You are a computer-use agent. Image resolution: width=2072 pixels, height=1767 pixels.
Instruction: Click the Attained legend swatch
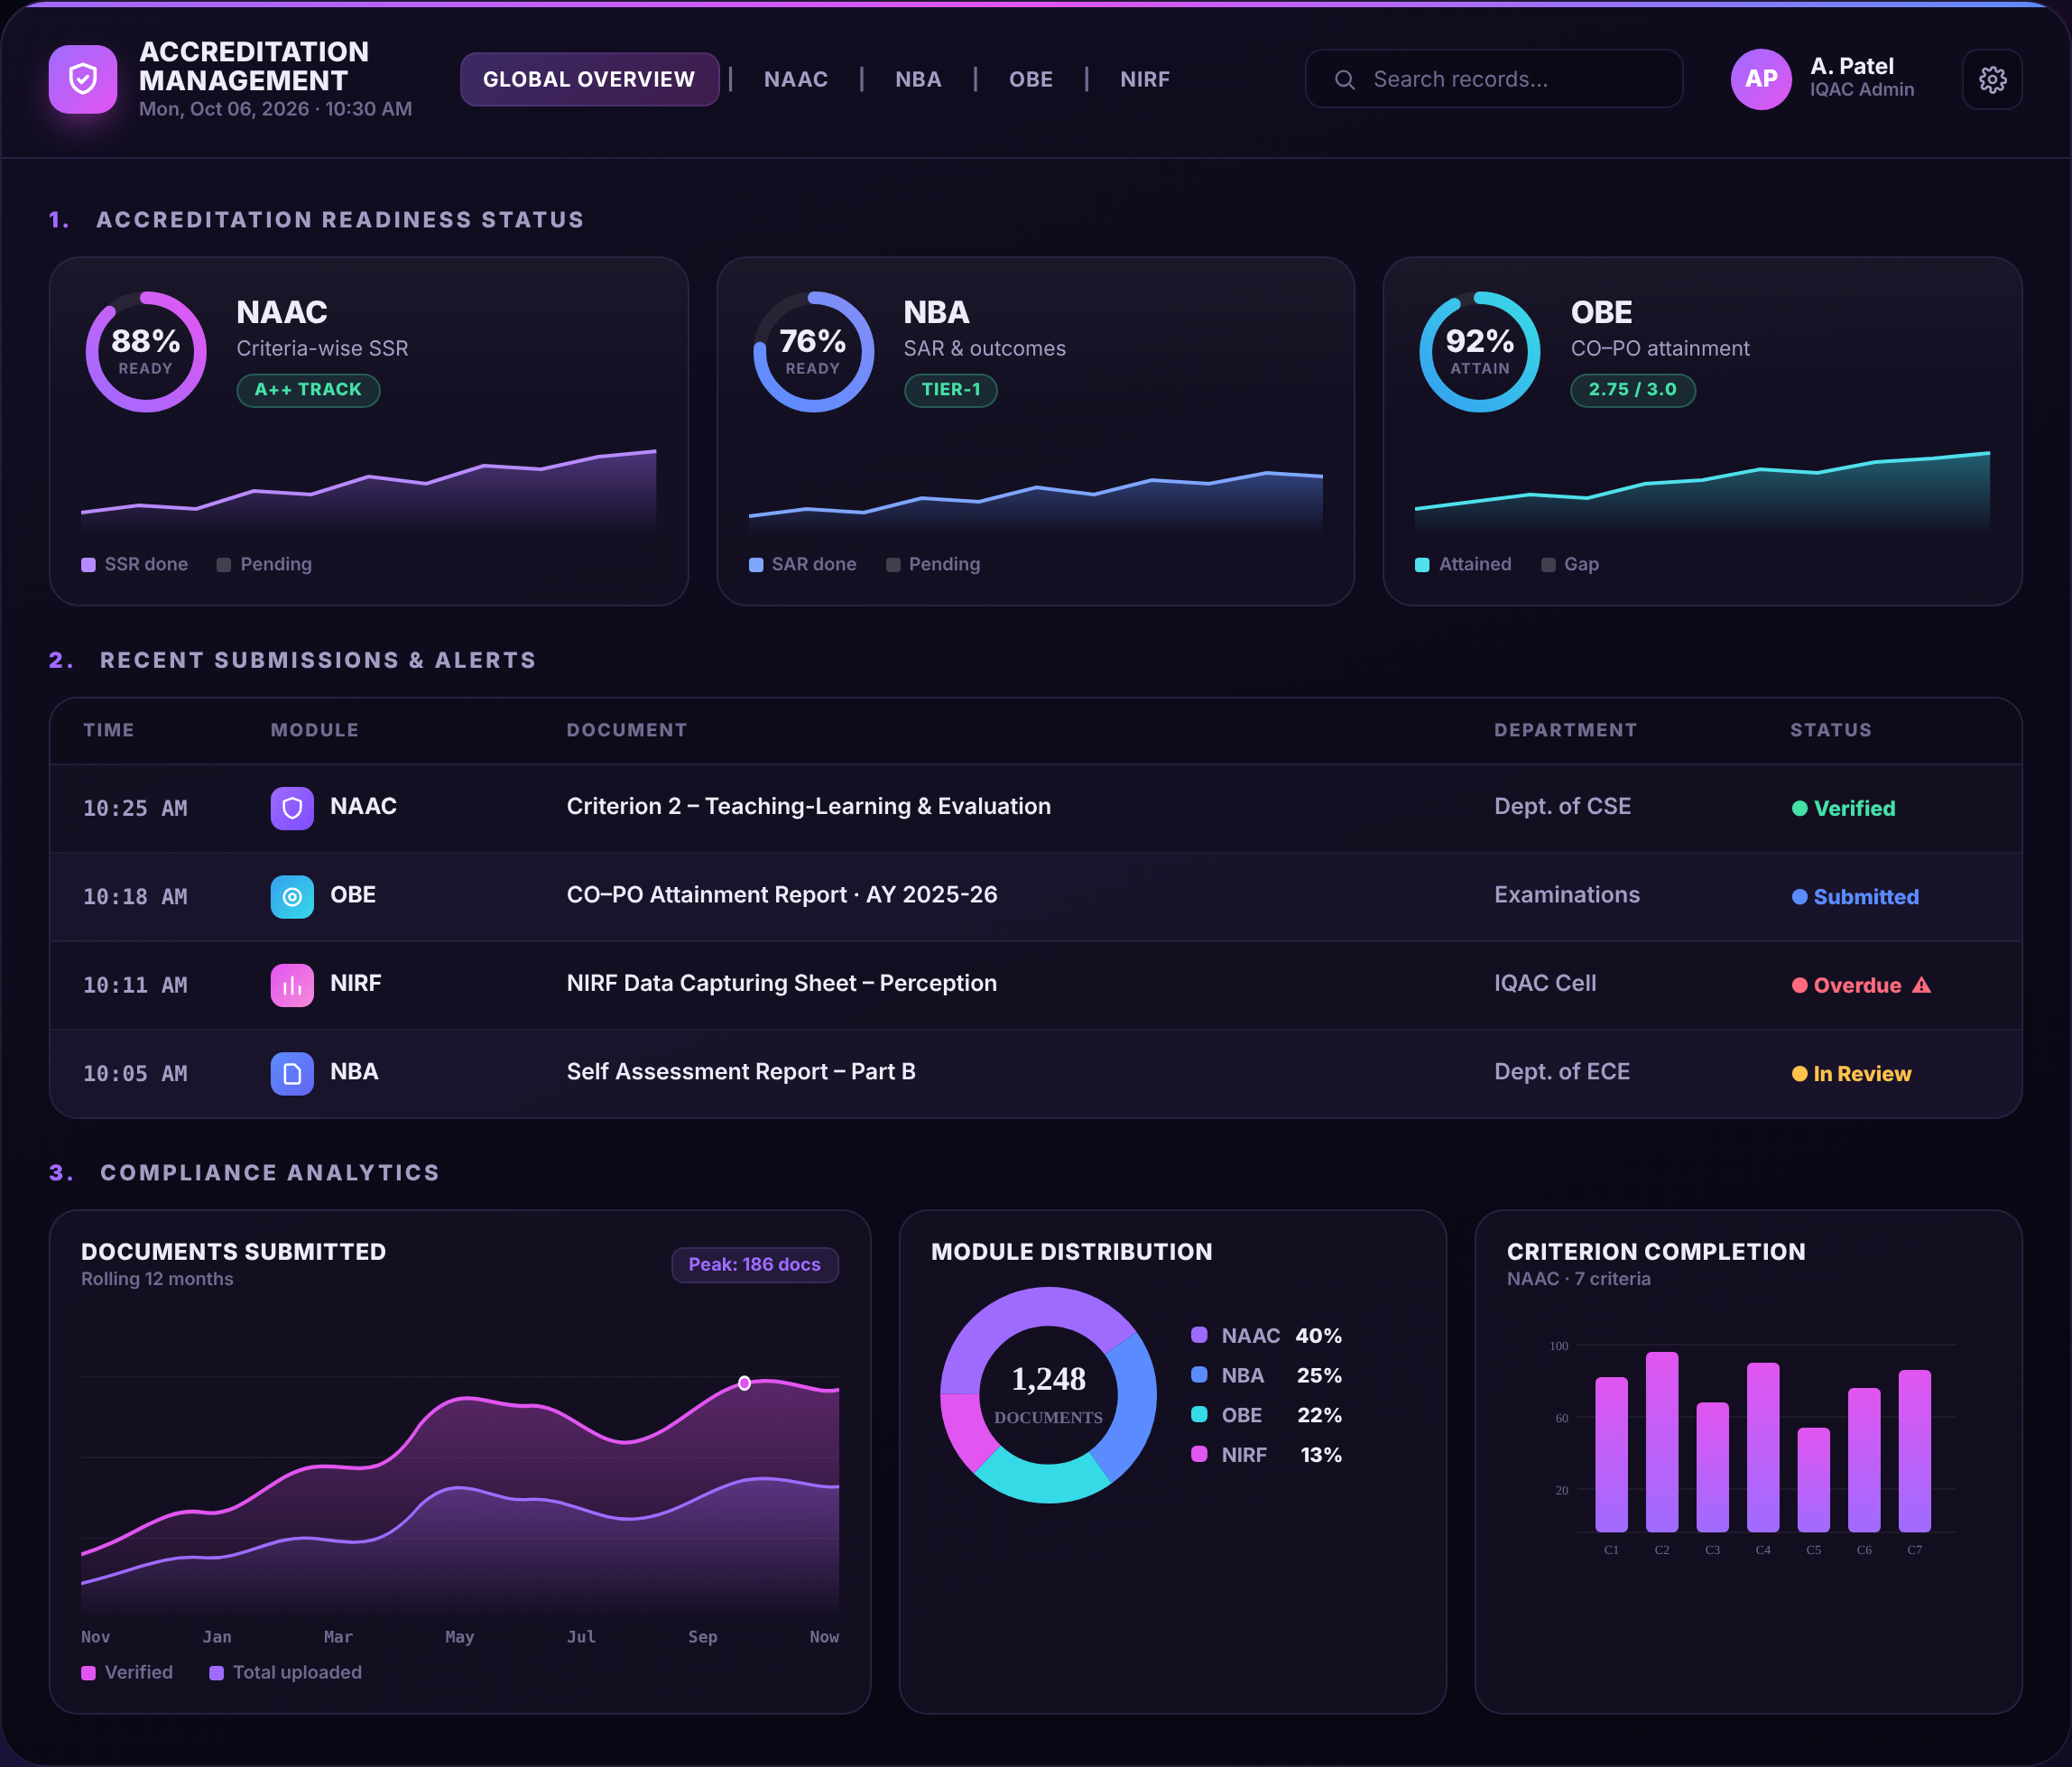pos(1422,565)
